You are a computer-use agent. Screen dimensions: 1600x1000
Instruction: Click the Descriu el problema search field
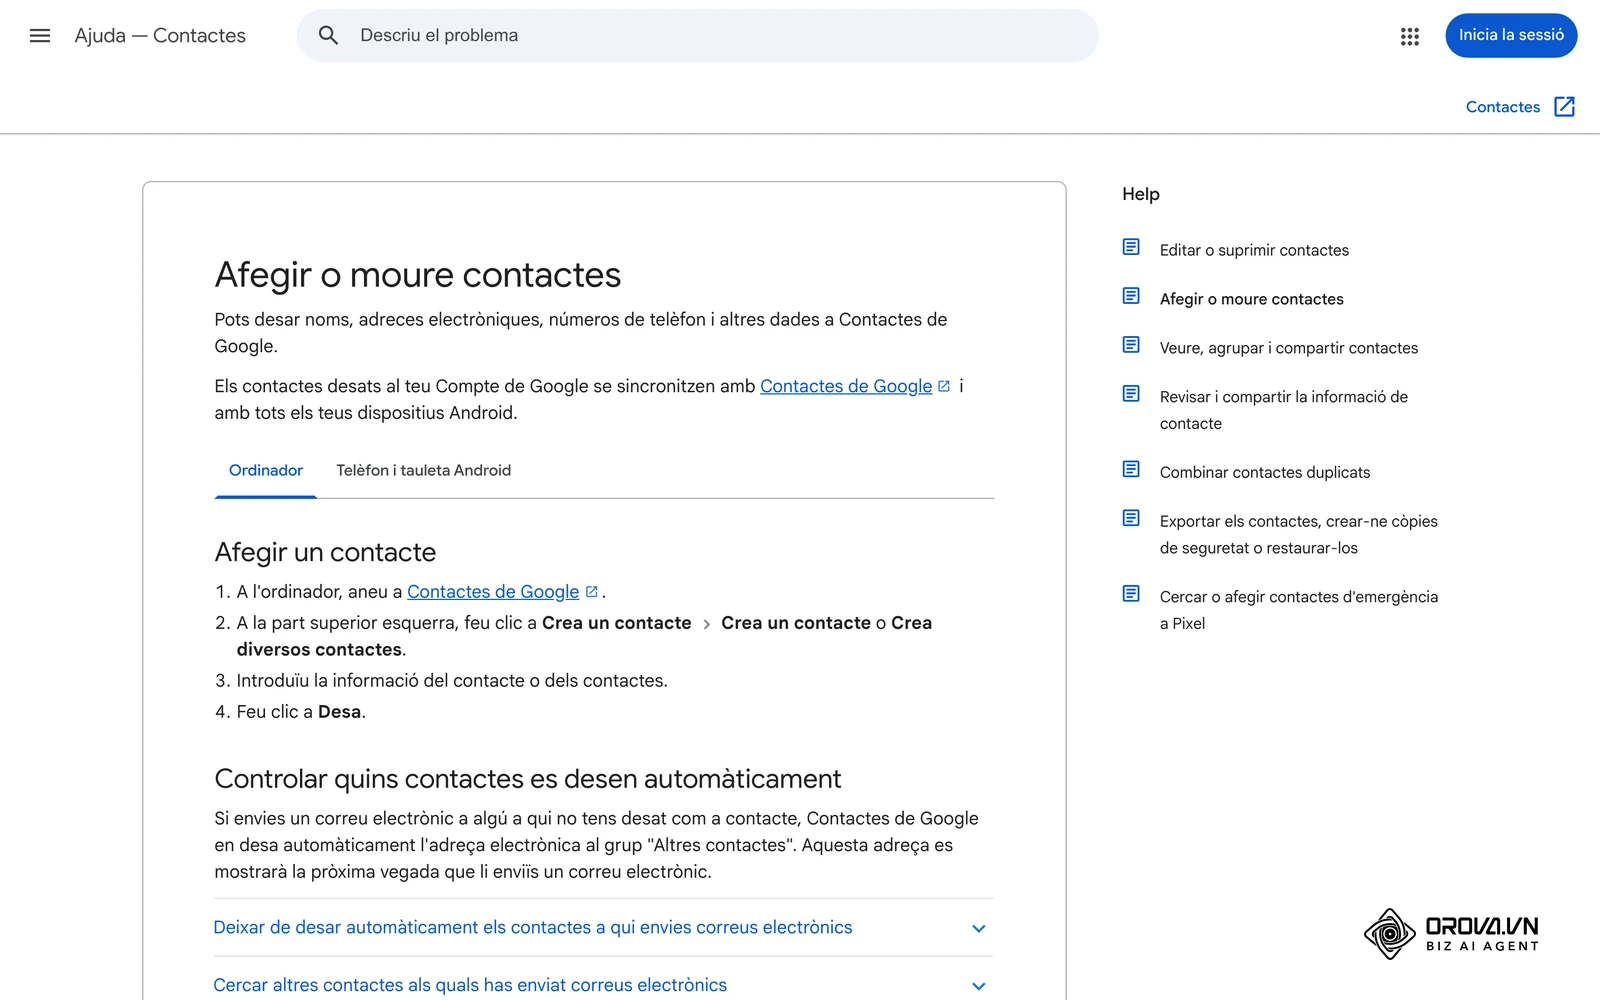(698, 36)
